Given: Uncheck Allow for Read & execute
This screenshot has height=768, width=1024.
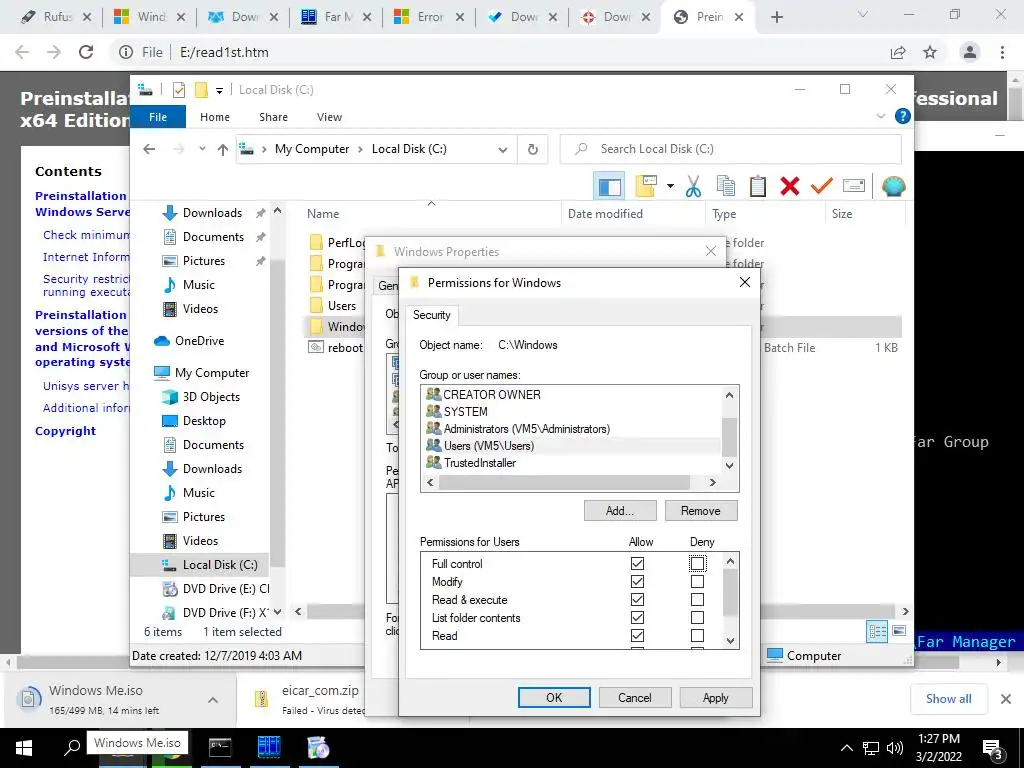Looking at the screenshot, I should [x=637, y=600].
